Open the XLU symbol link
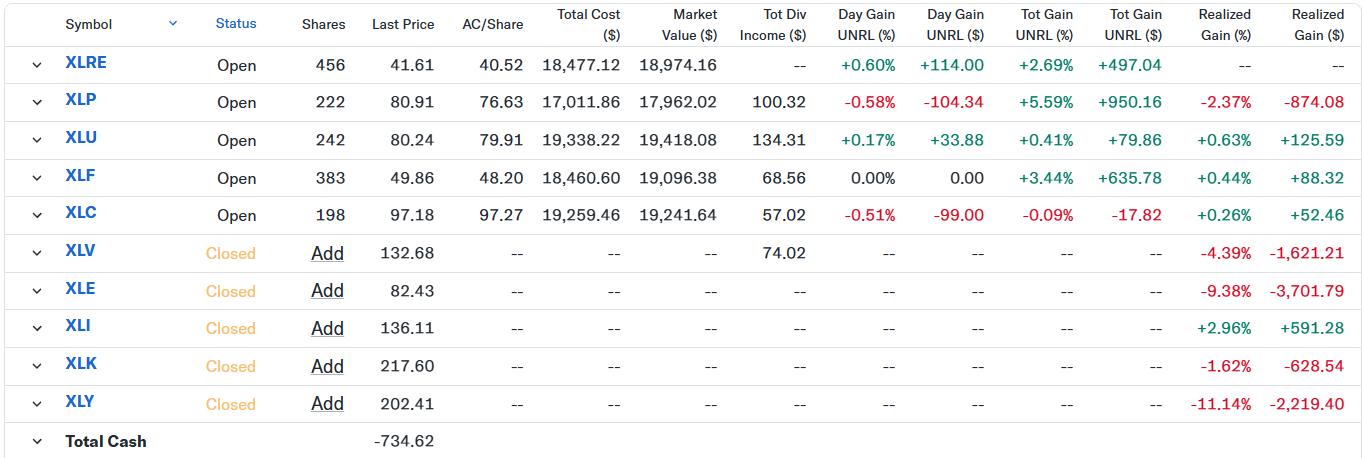The height and width of the screenshot is (458, 1363). [81, 138]
